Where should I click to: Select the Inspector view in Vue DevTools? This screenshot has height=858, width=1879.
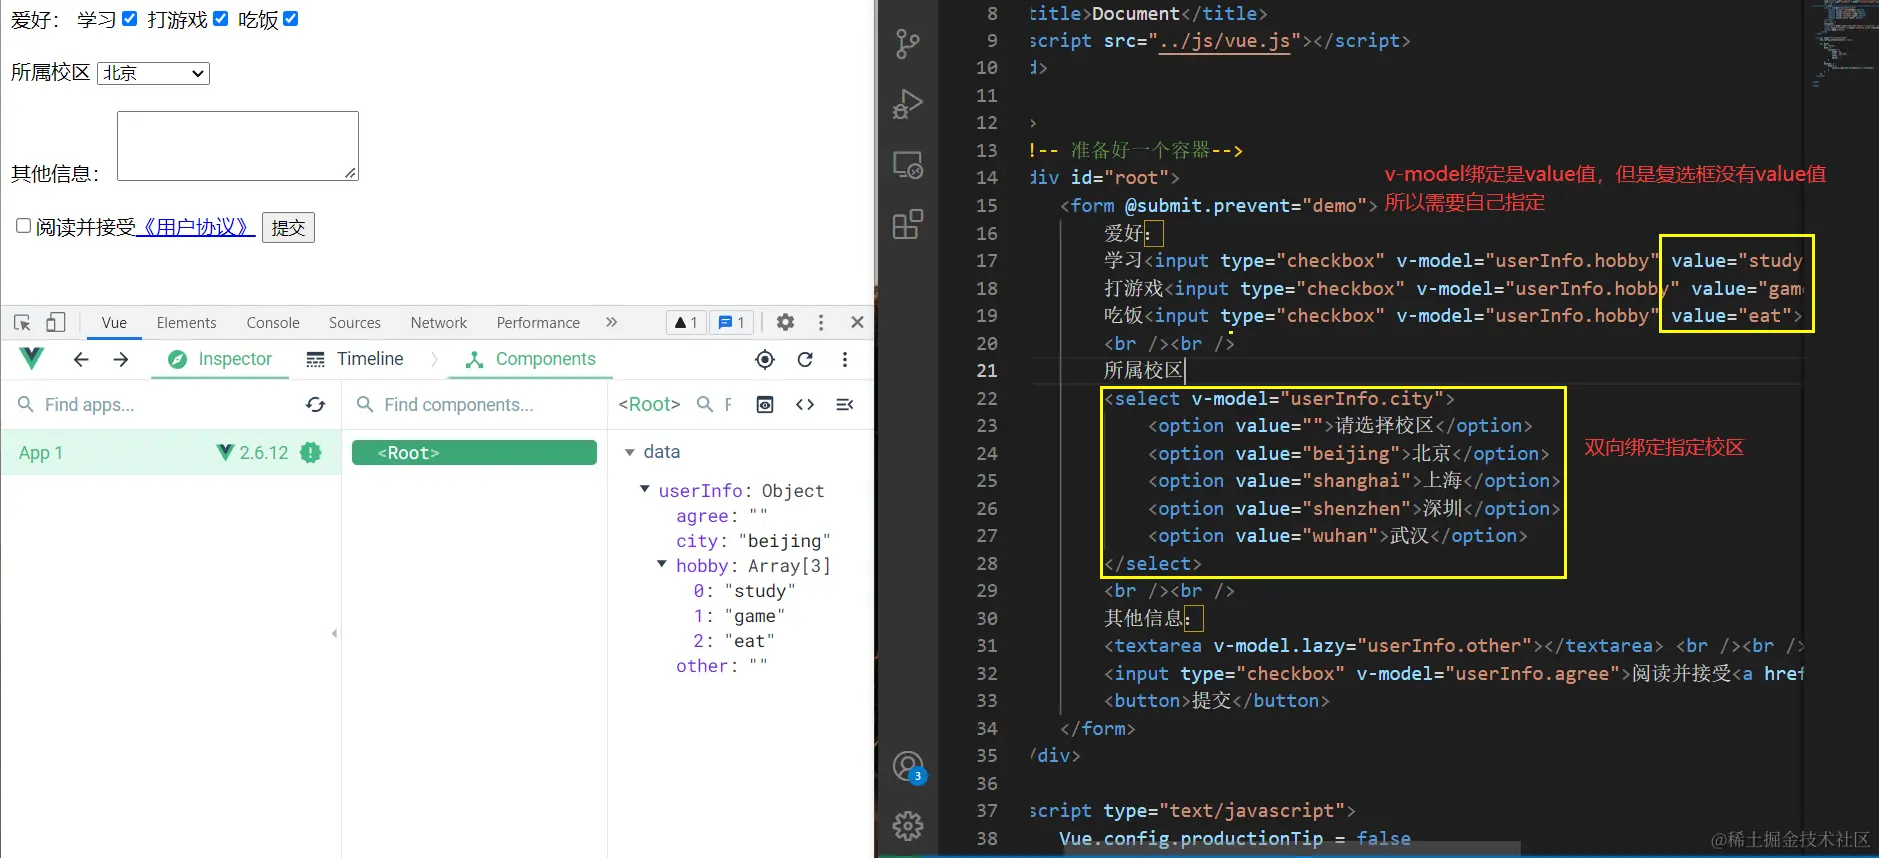[x=220, y=359]
